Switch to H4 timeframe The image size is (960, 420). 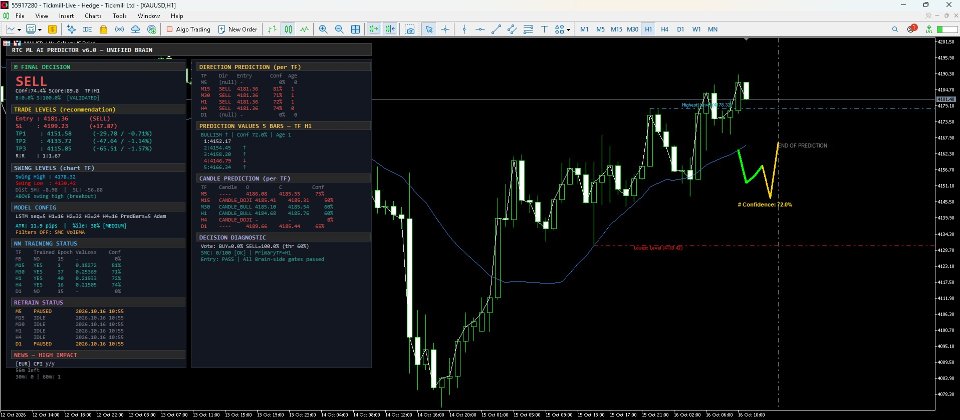664,29
